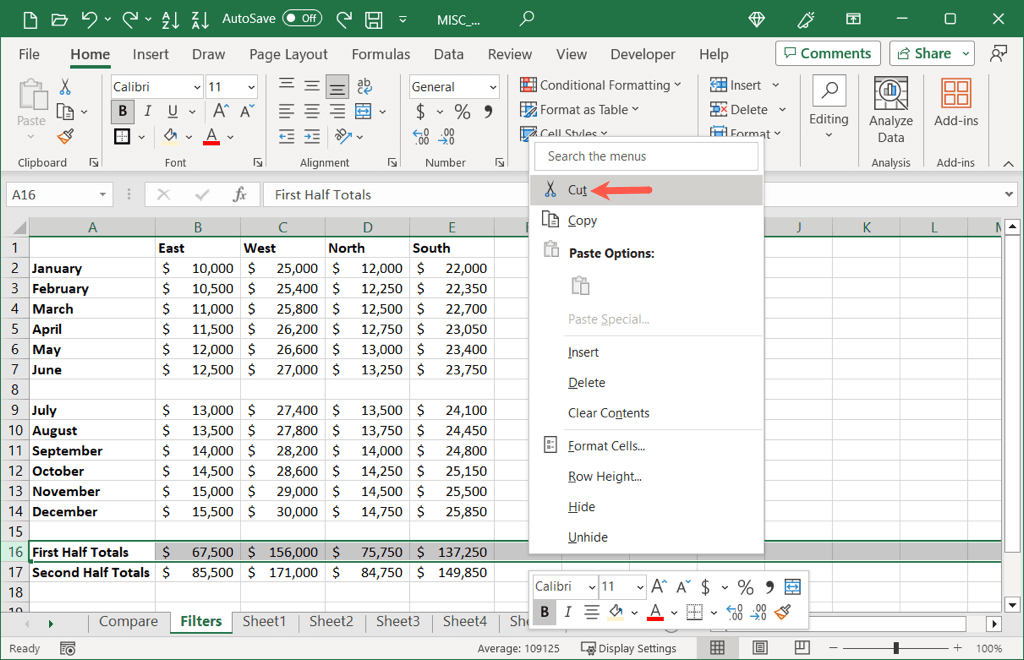Click the ribbon red Font Color button
Image resolution: width=1024 pixels, height=660 pixels.
[x=211, y=137]
